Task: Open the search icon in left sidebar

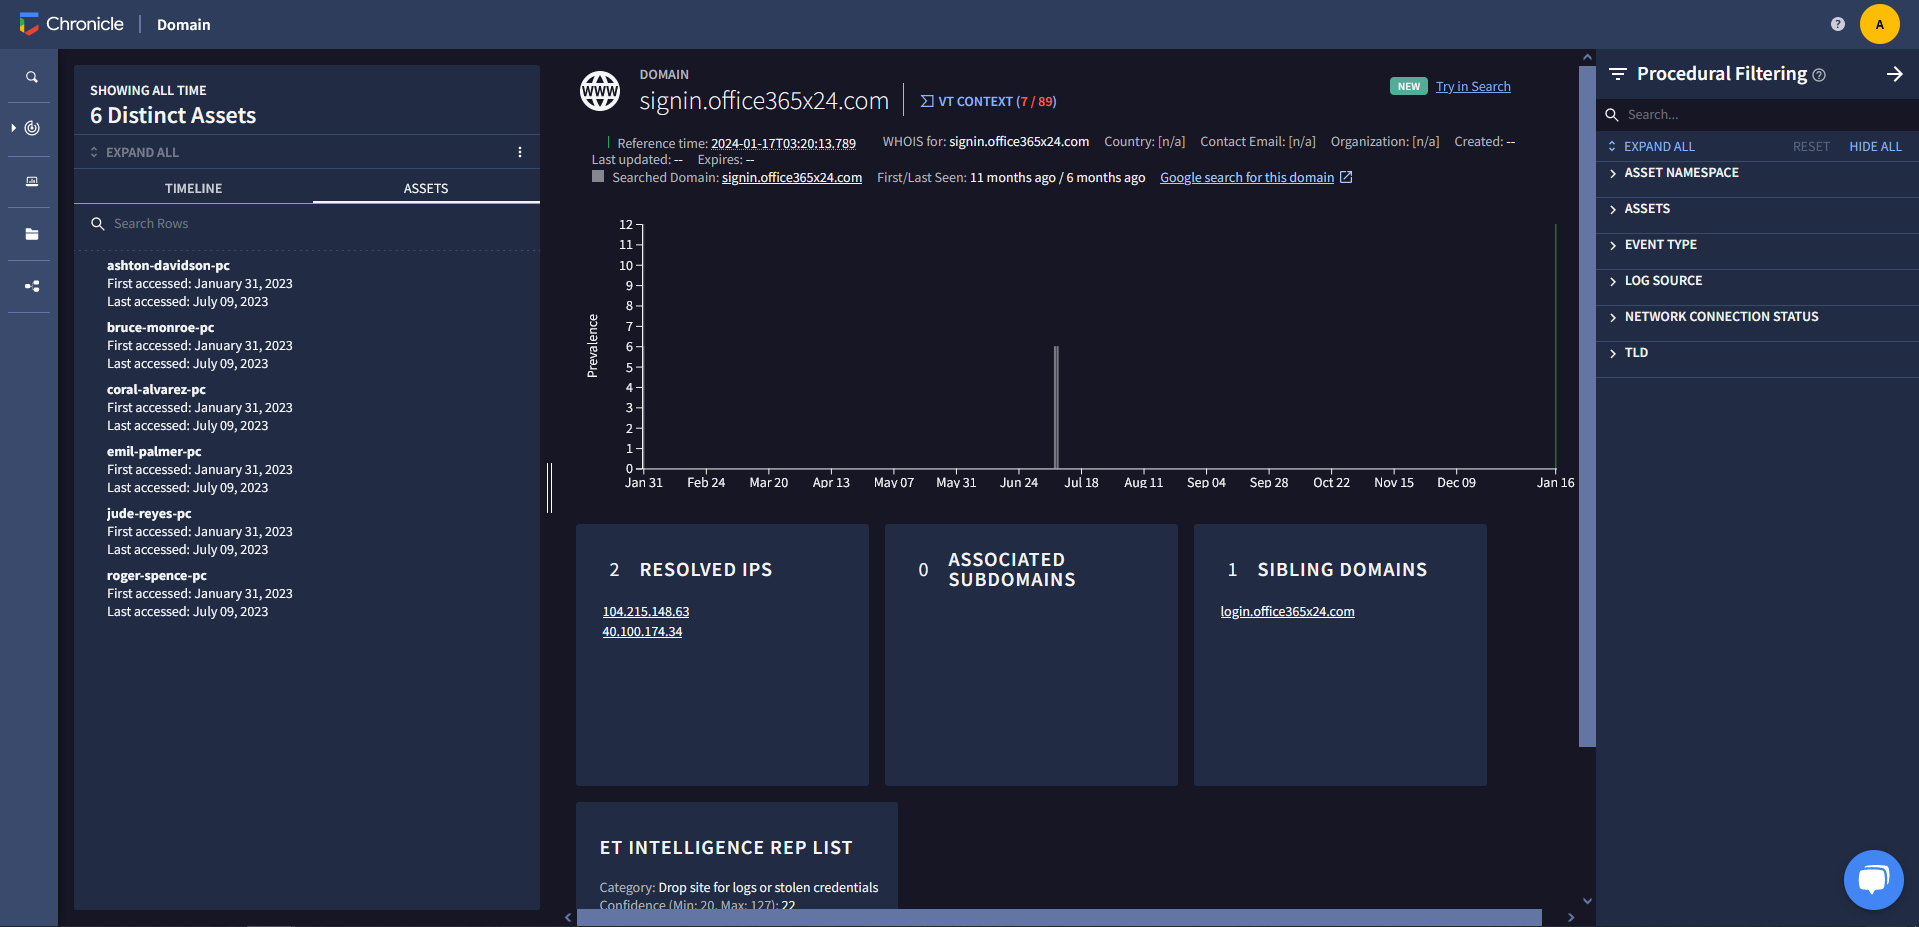Action: click(30, 76)
